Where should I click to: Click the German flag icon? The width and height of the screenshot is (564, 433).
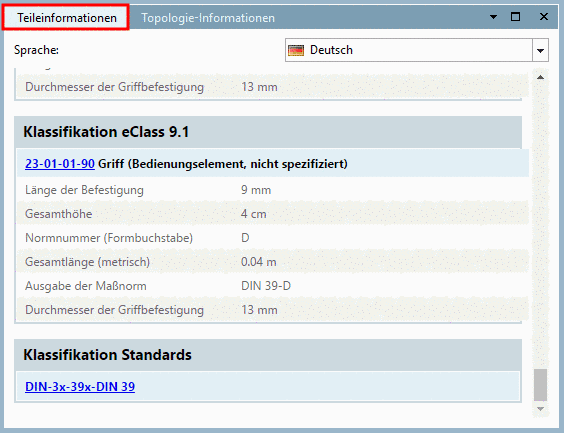click(x=296, y=50)
